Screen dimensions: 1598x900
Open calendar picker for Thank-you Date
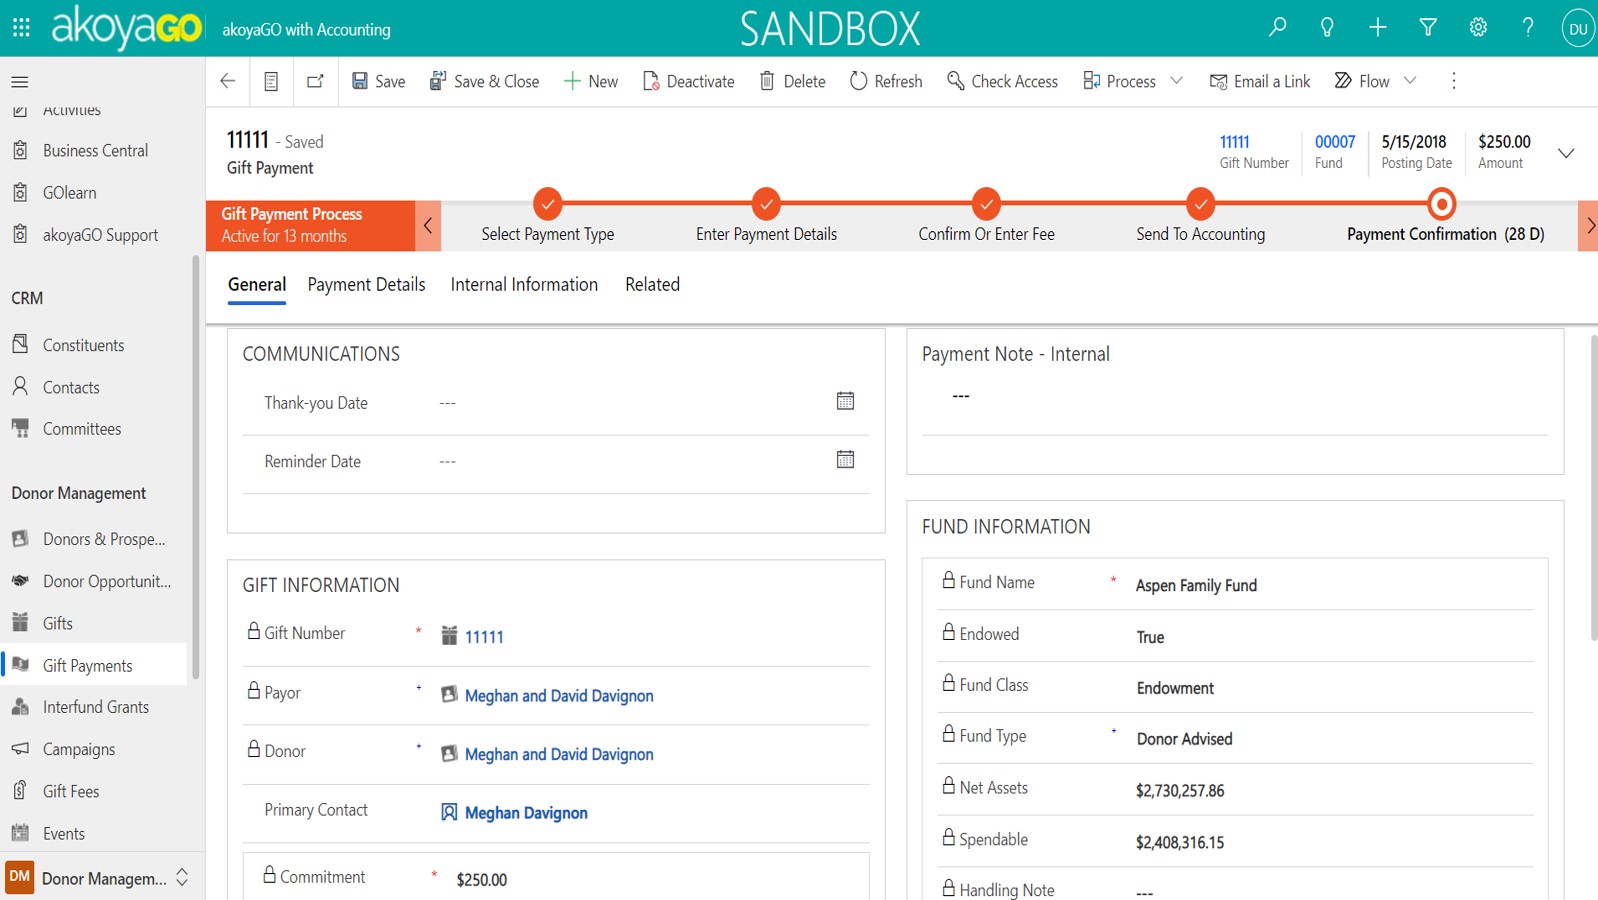click(845, 401)
